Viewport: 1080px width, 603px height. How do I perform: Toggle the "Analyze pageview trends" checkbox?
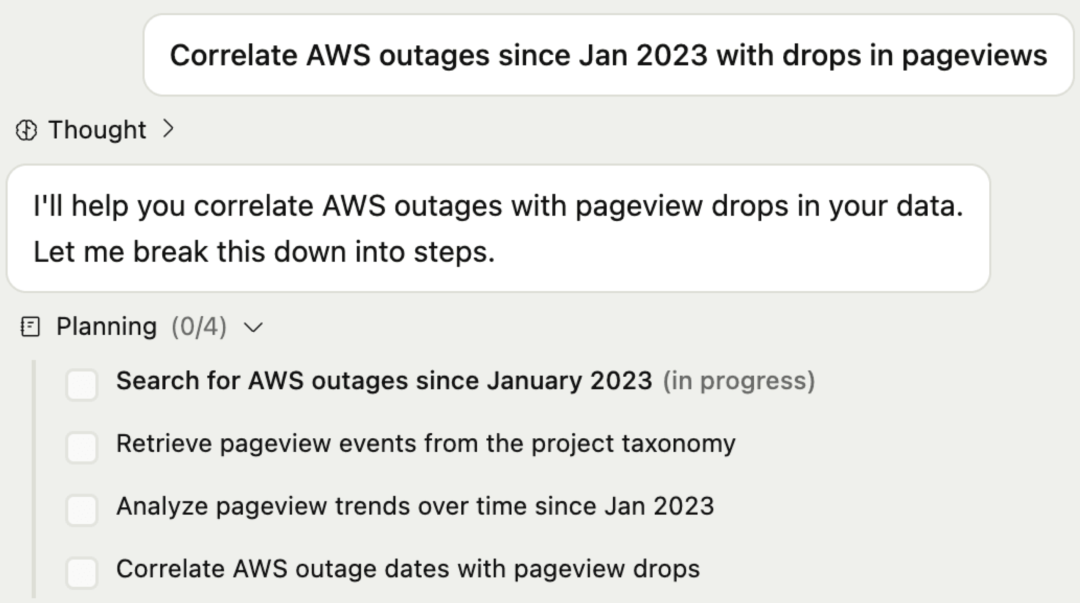[x=82, y=509]
